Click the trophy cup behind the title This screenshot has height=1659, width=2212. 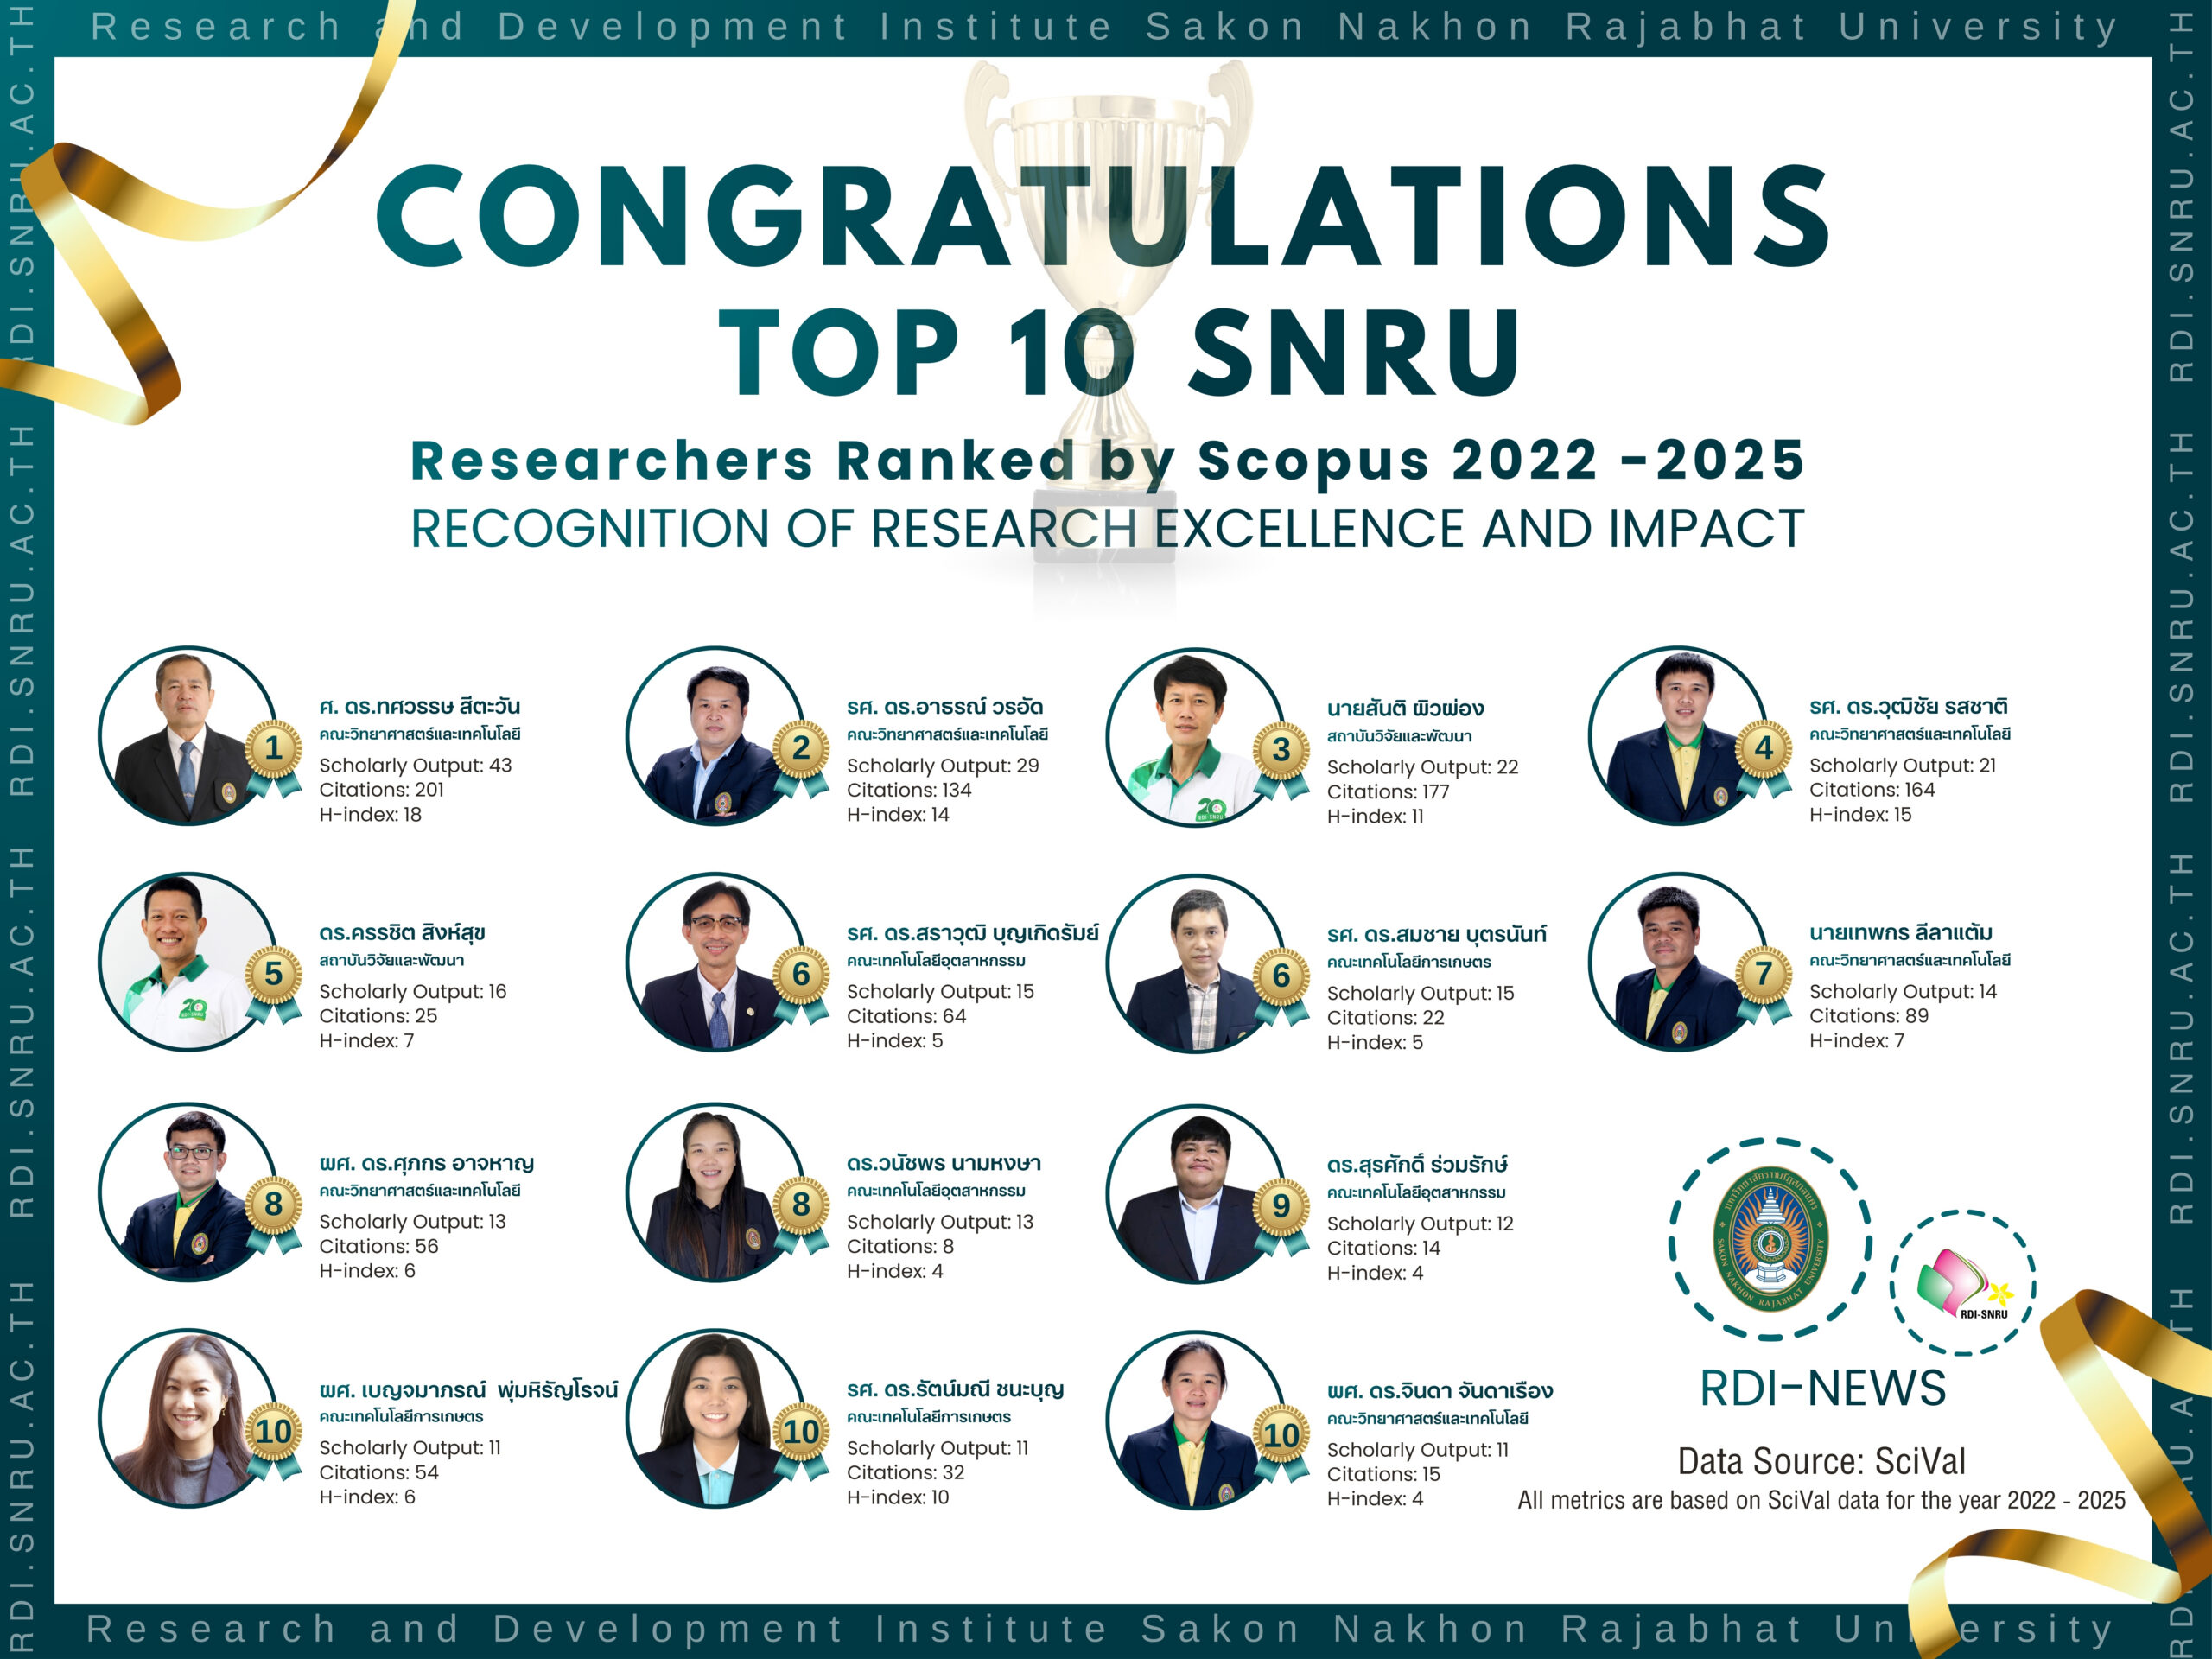(1107, 130)
